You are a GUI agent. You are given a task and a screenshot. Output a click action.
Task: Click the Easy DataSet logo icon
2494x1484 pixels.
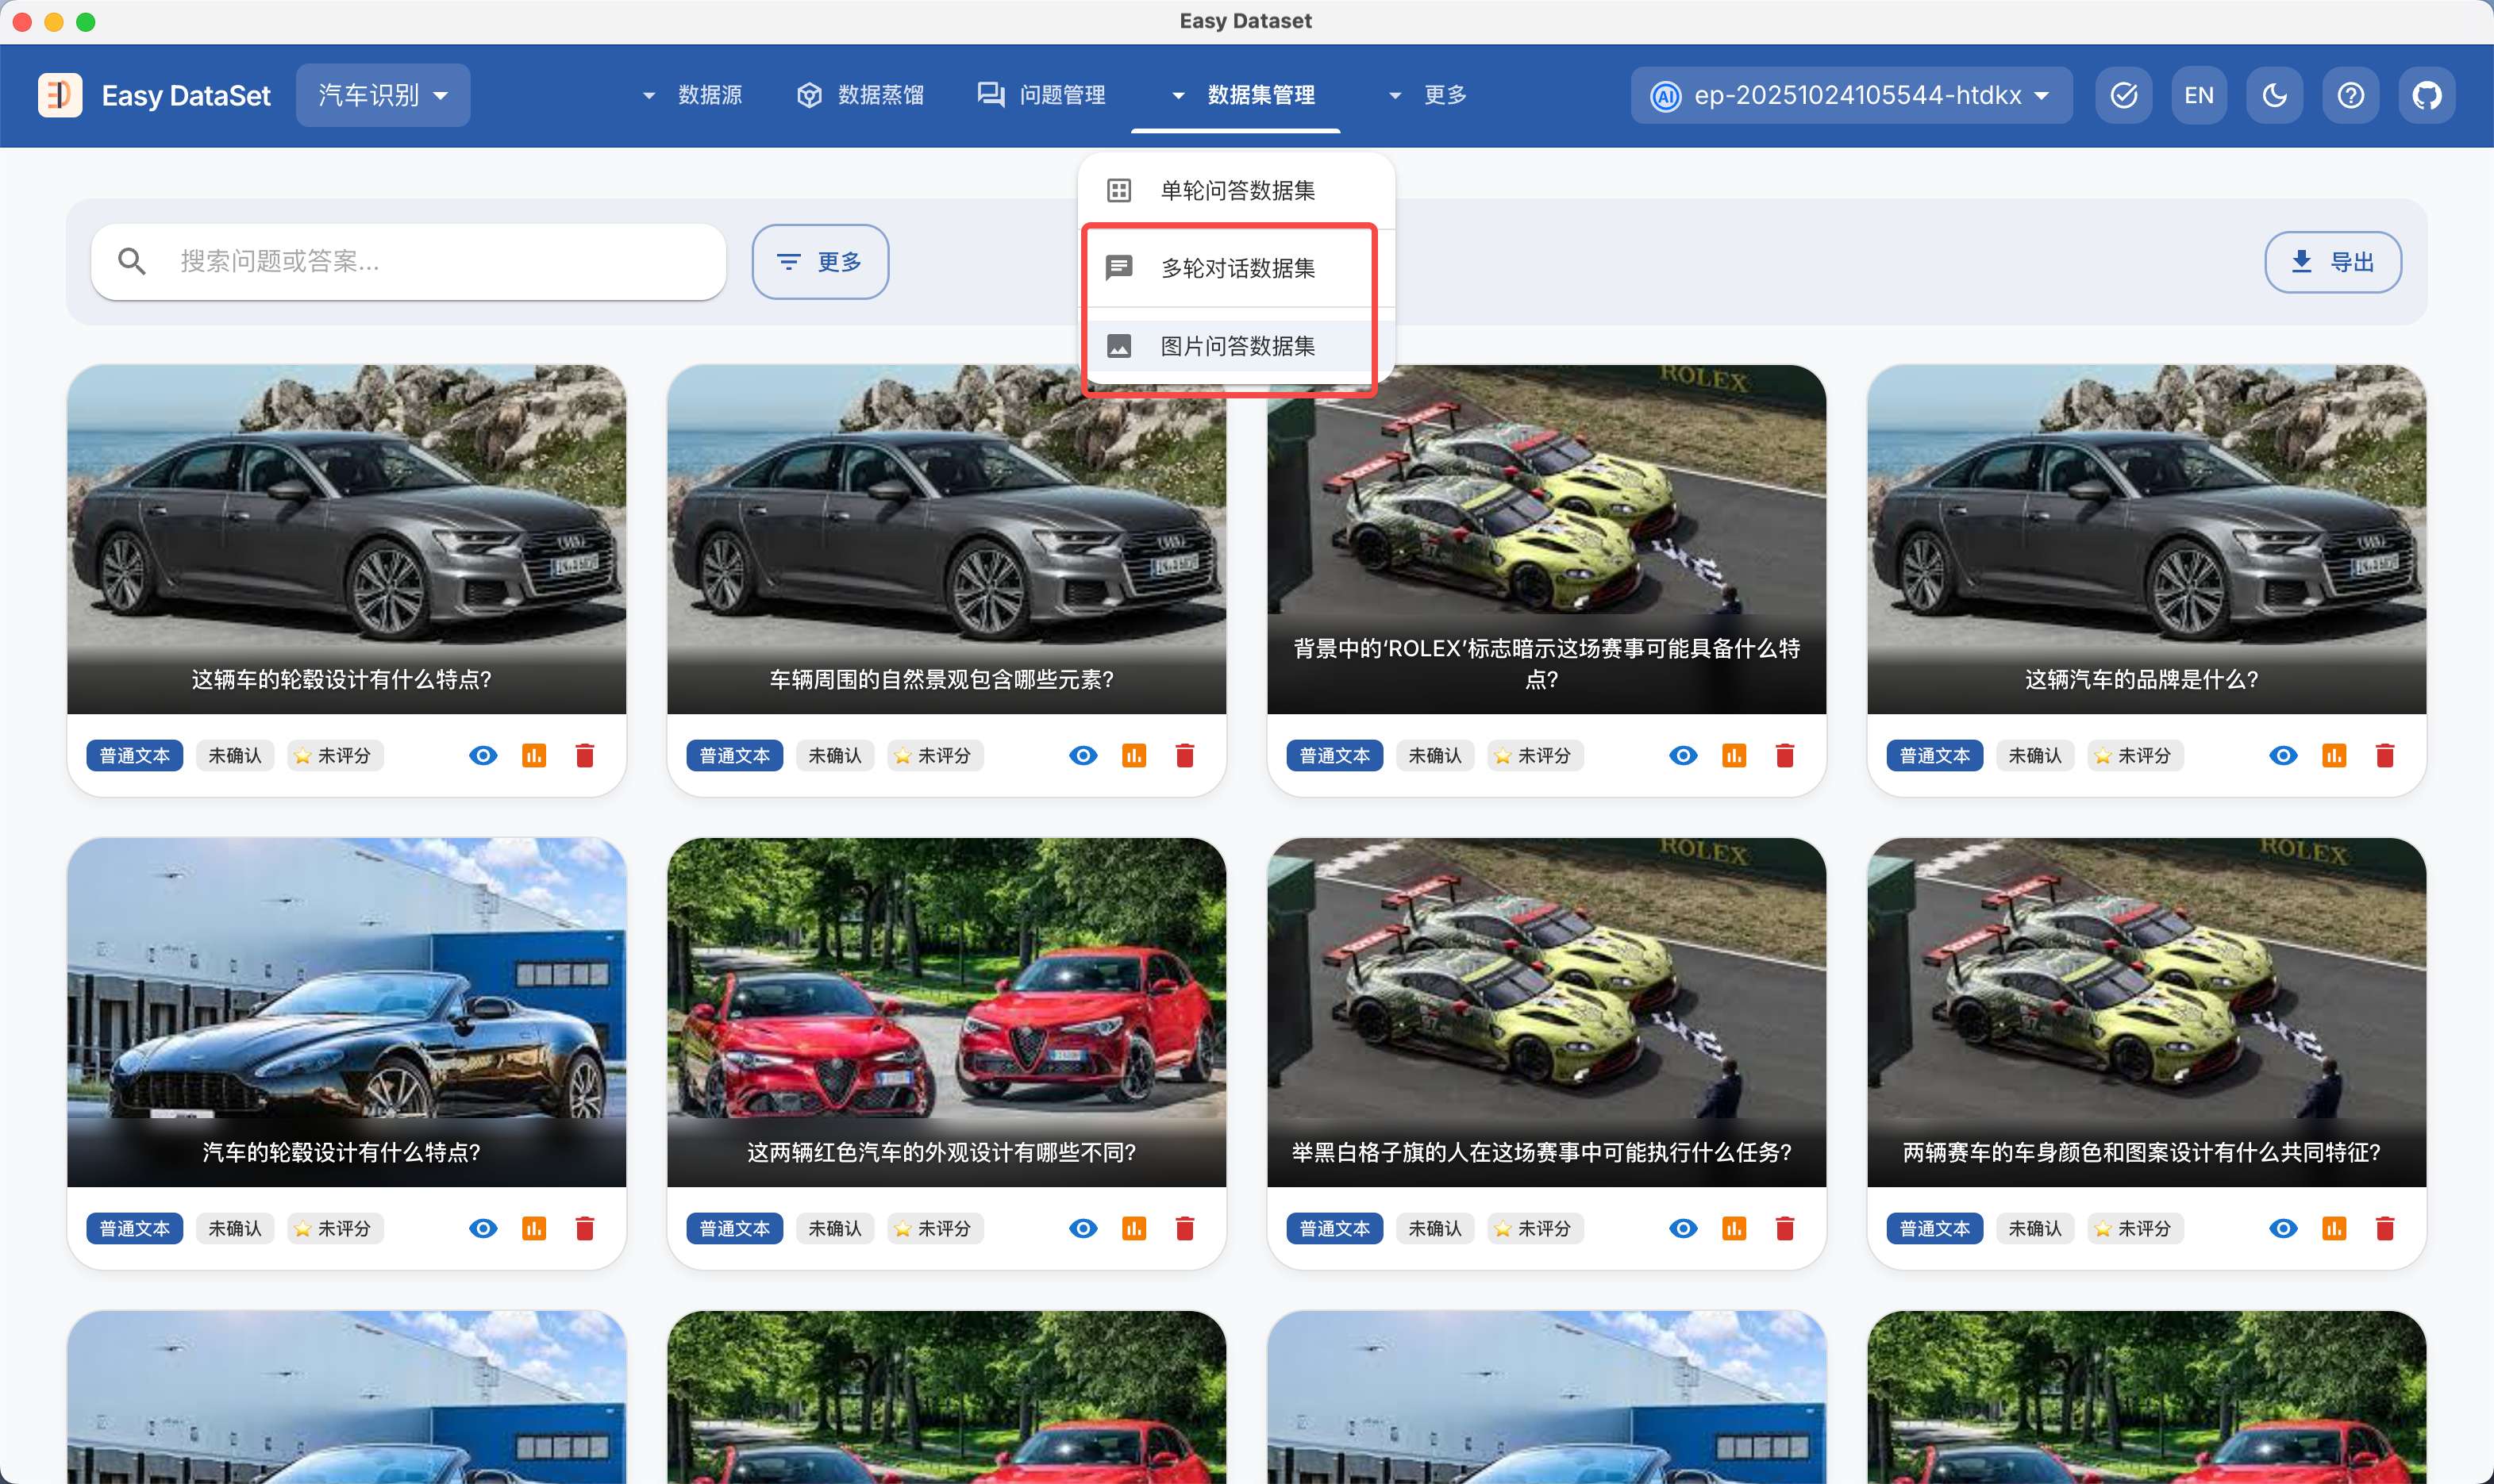60,95
